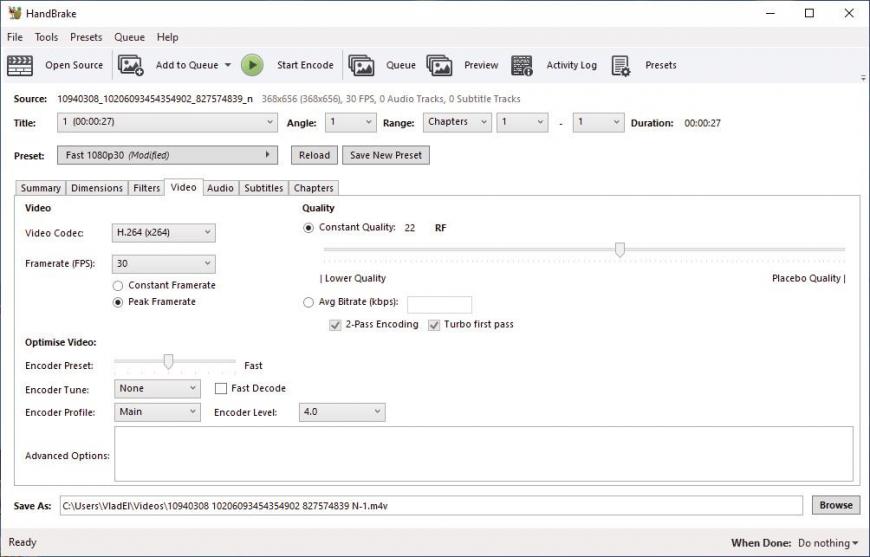Open the Encoder Level dropdown
This screenshot has width=870, height=557.
pos(342,412)
